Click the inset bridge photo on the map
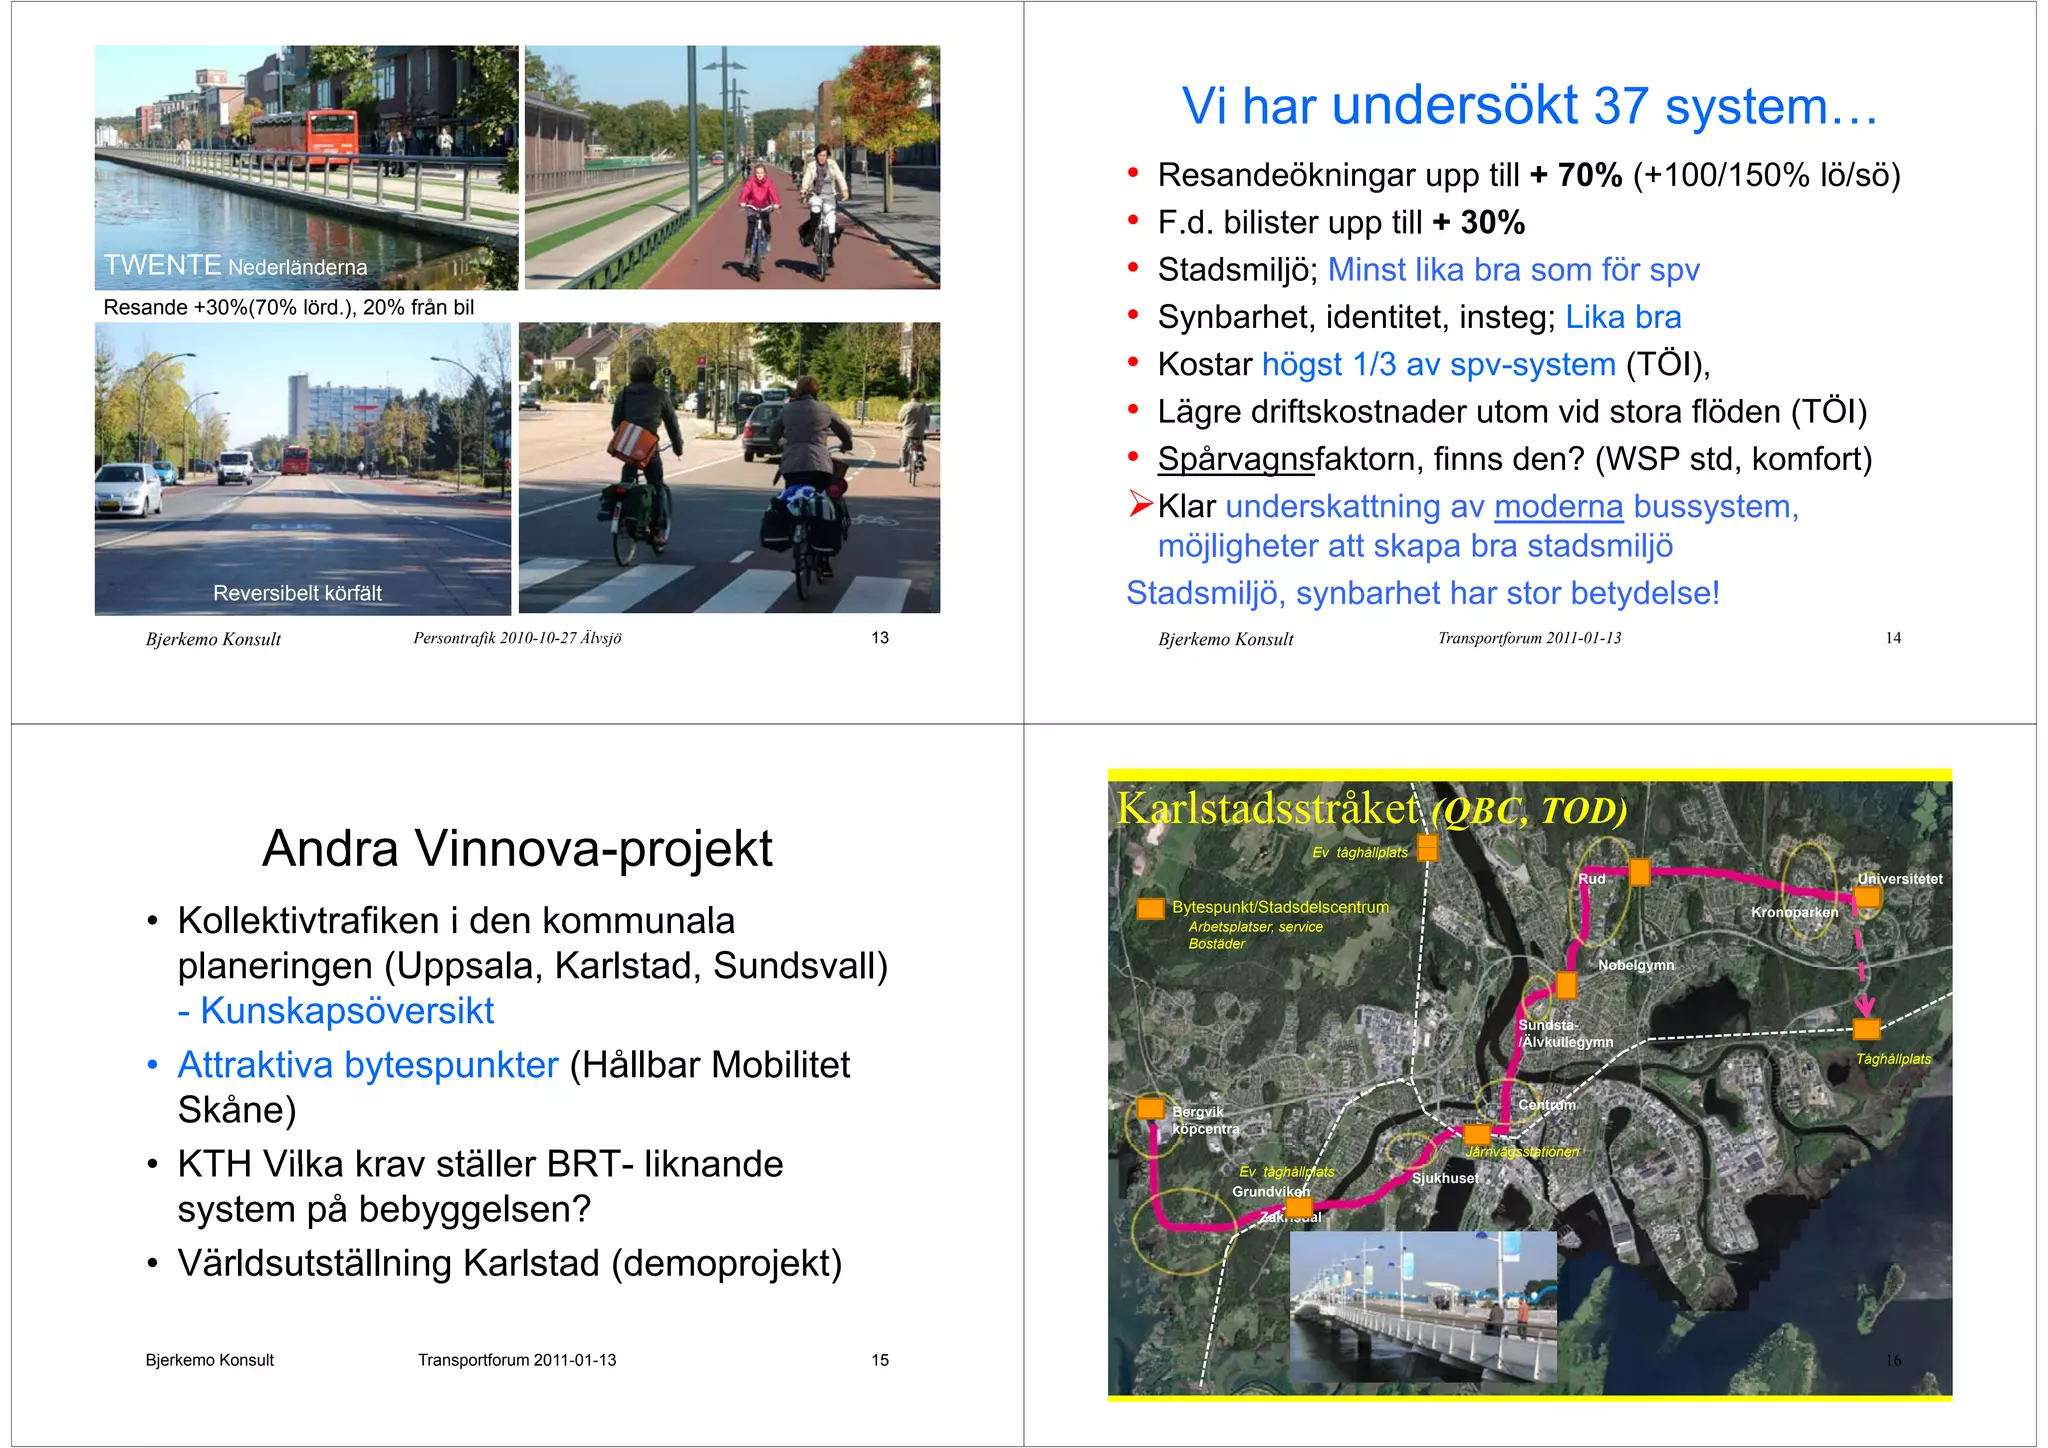This screenshot has width=2048, height=1448. click(1424, 1307)
